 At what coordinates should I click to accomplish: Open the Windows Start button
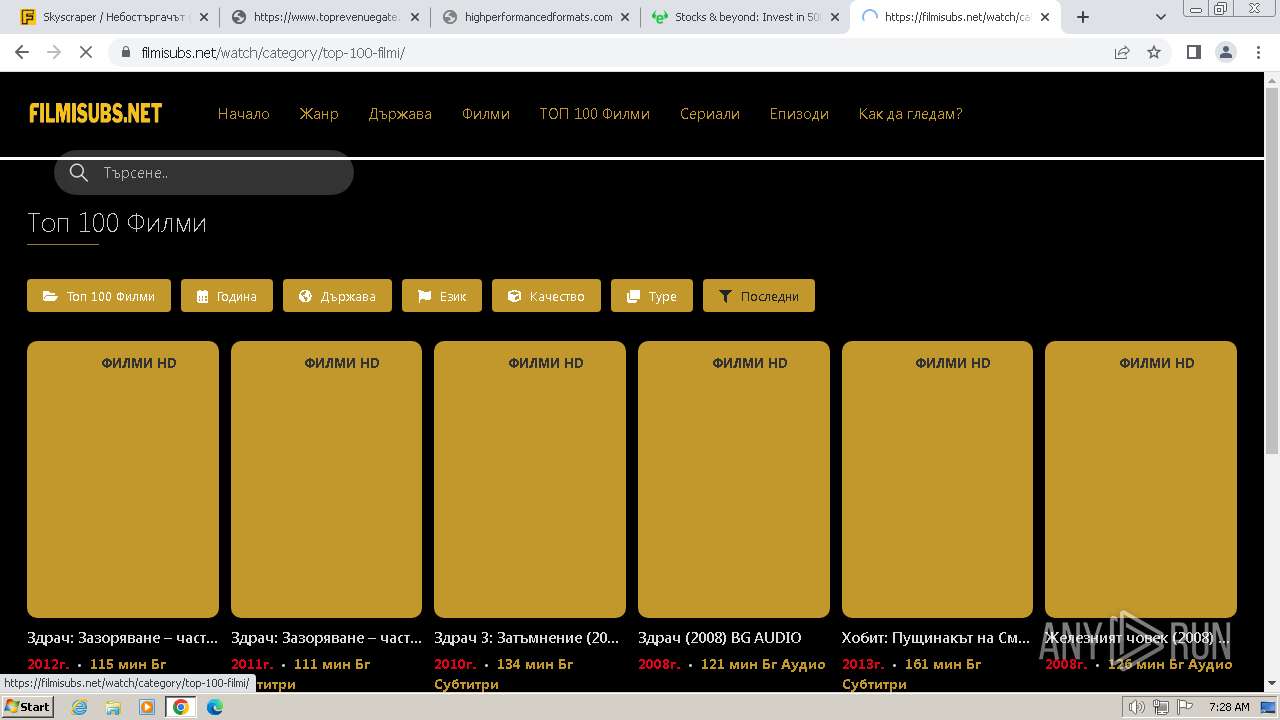click(x=28, y=707)
